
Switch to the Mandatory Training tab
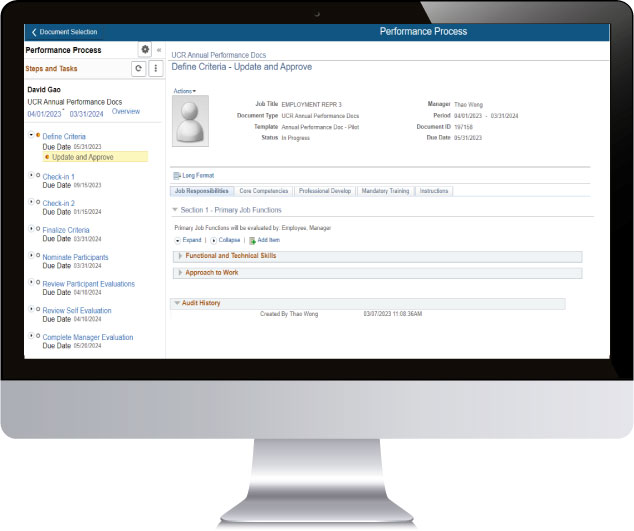click(385, 190)
